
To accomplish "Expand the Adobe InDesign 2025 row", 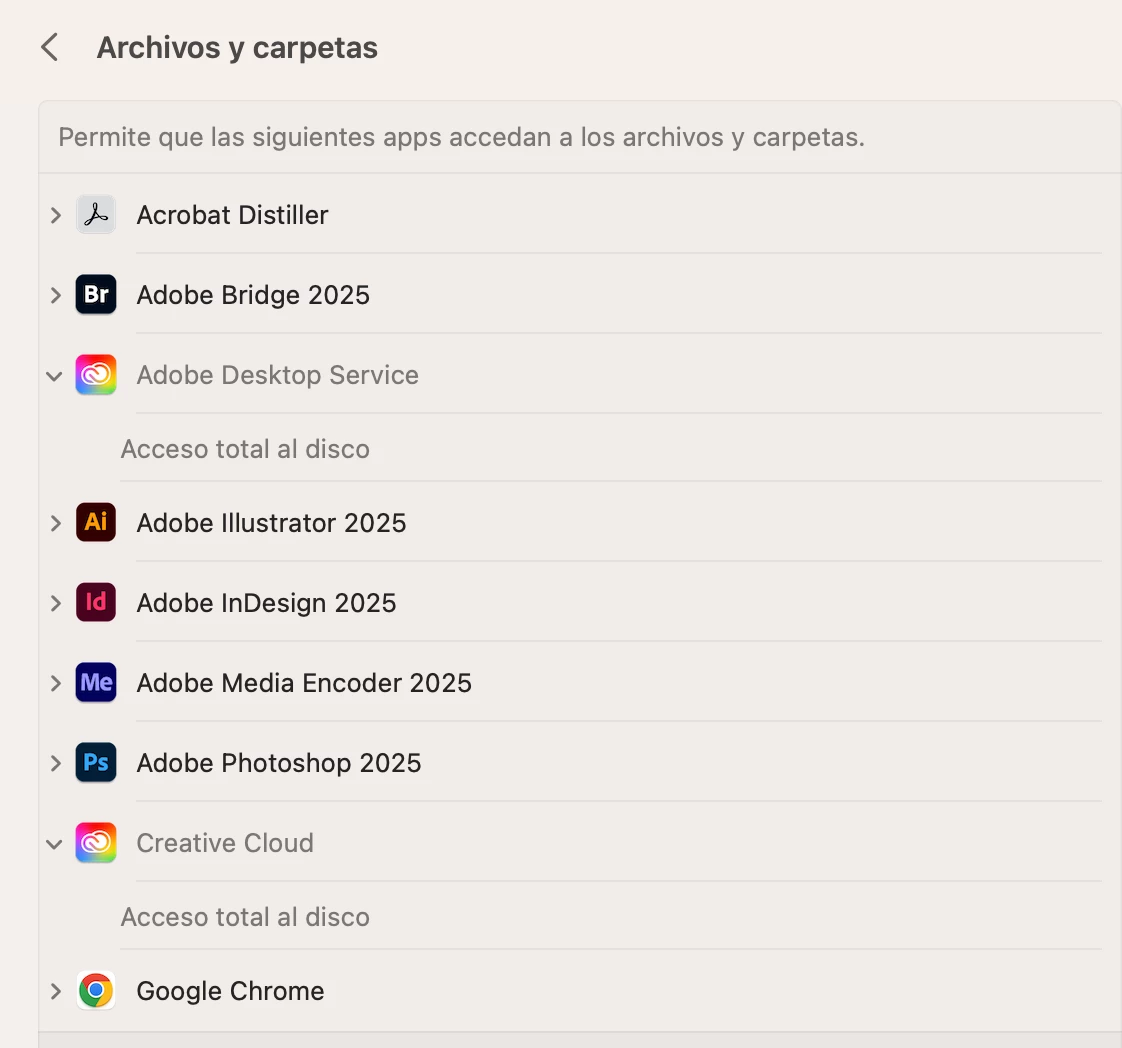I will [x=55, y=603].
